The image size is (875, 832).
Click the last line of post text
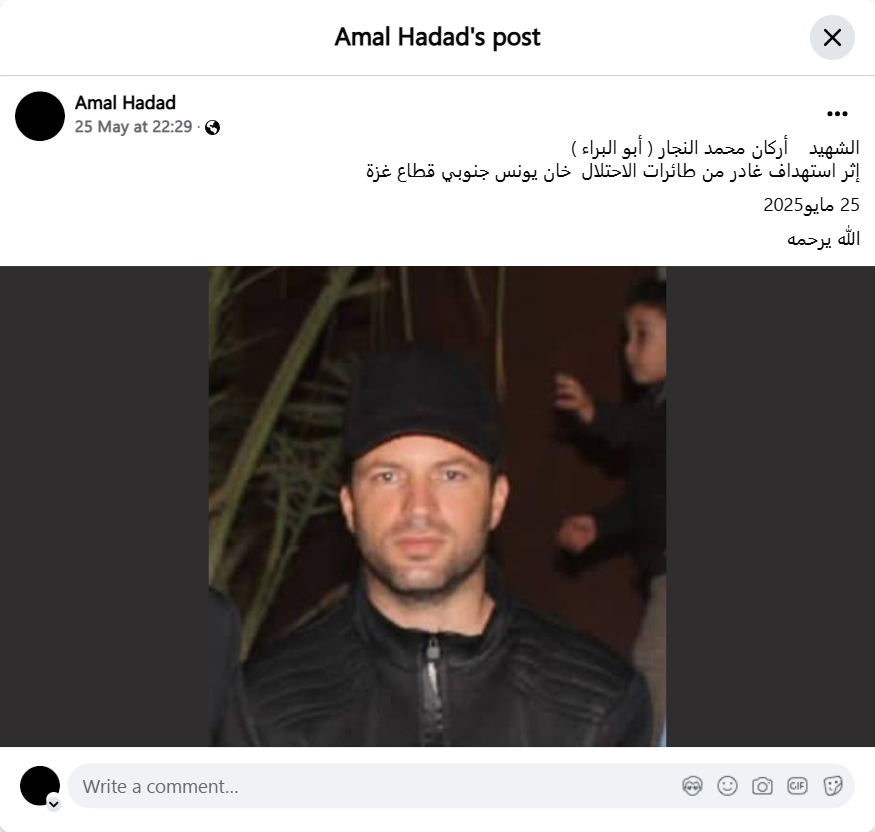coord(823,239)
